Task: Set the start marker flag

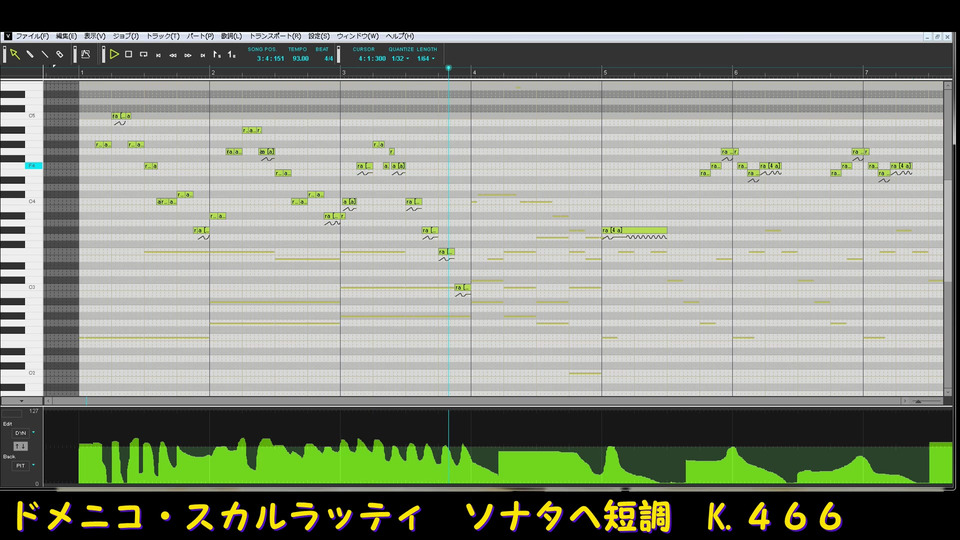Action: tap(217, 54)
